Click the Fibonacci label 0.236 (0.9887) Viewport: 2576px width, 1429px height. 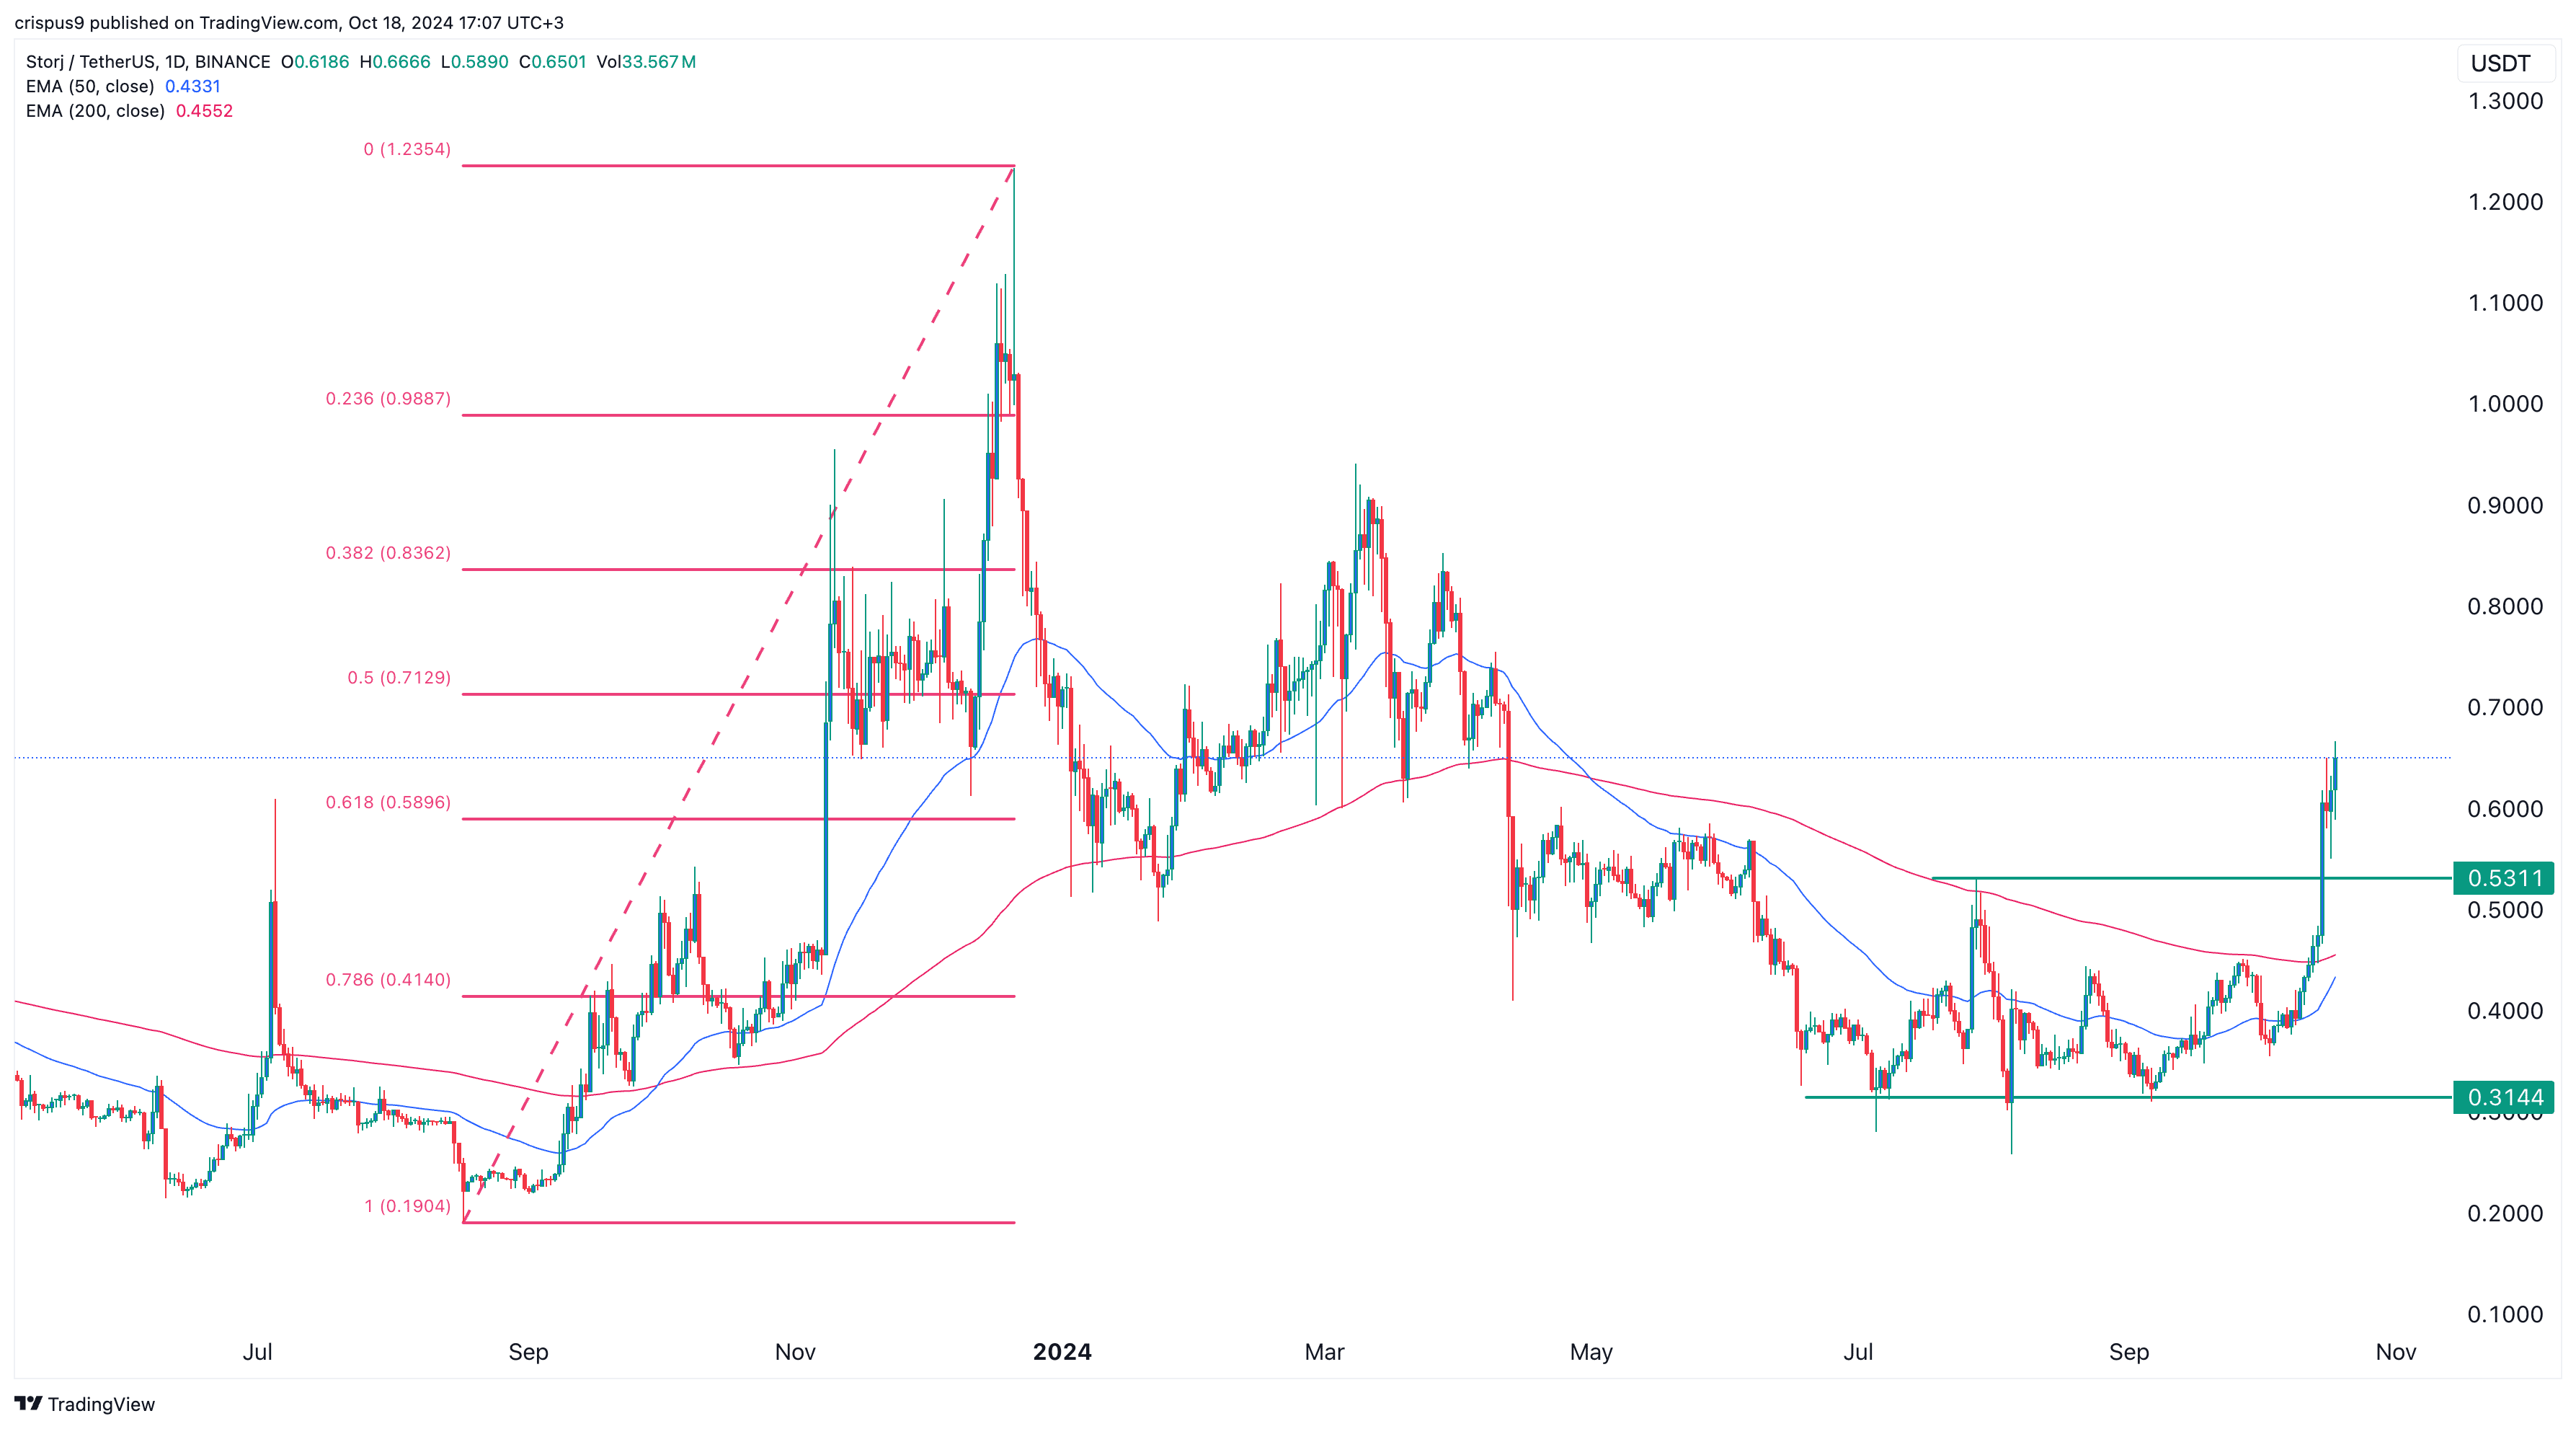coord(388,398)
